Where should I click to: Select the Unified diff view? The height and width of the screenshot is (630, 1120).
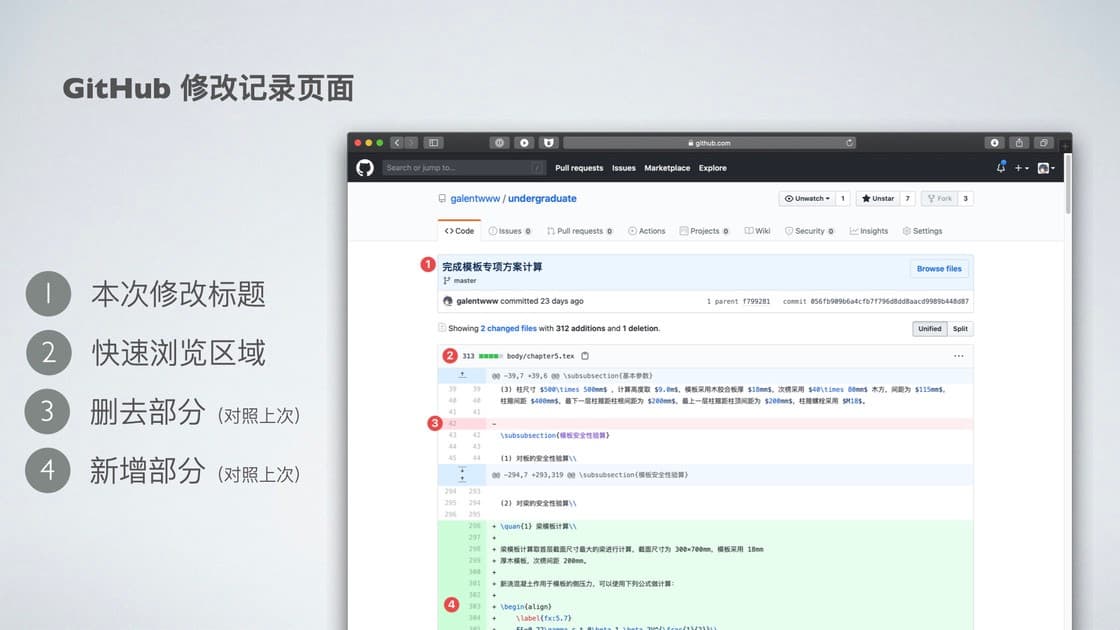point(929,329)
